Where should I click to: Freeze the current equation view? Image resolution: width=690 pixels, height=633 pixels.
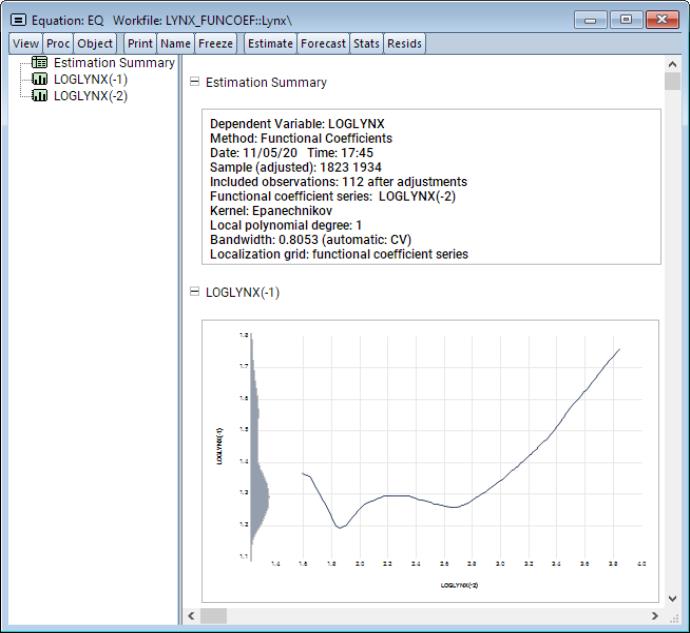click(215, 44)
